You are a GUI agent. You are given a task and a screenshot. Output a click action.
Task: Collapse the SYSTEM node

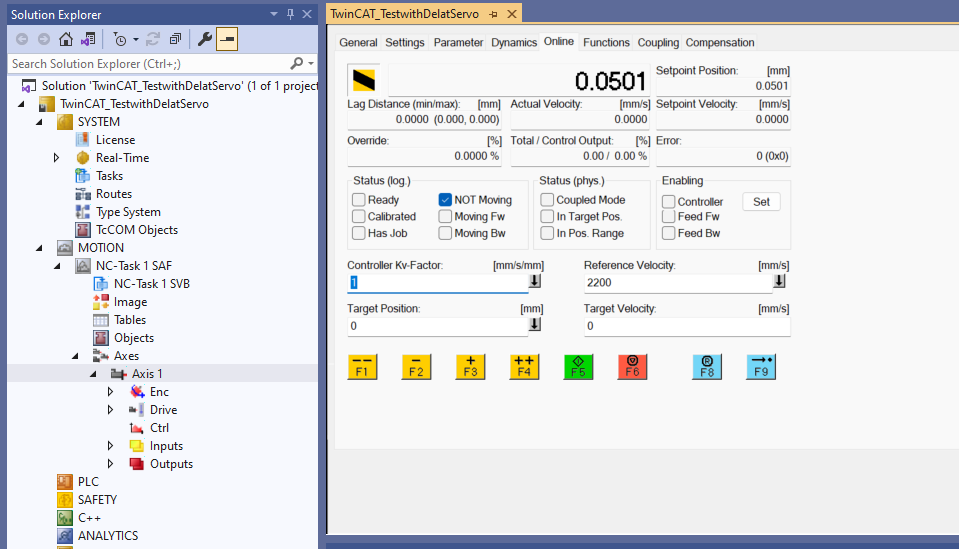[x=39, y=122]
